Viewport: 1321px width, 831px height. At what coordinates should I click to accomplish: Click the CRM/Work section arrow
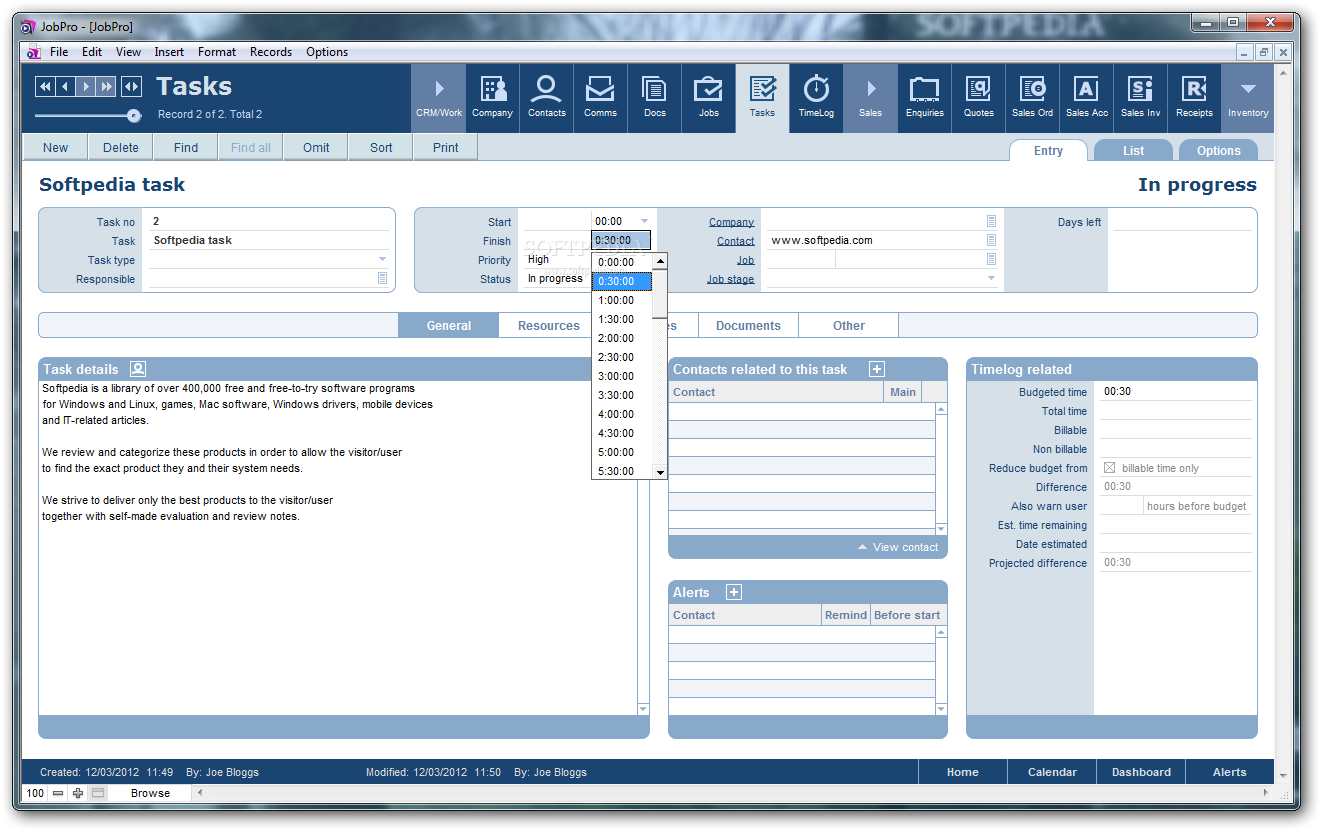439,97
